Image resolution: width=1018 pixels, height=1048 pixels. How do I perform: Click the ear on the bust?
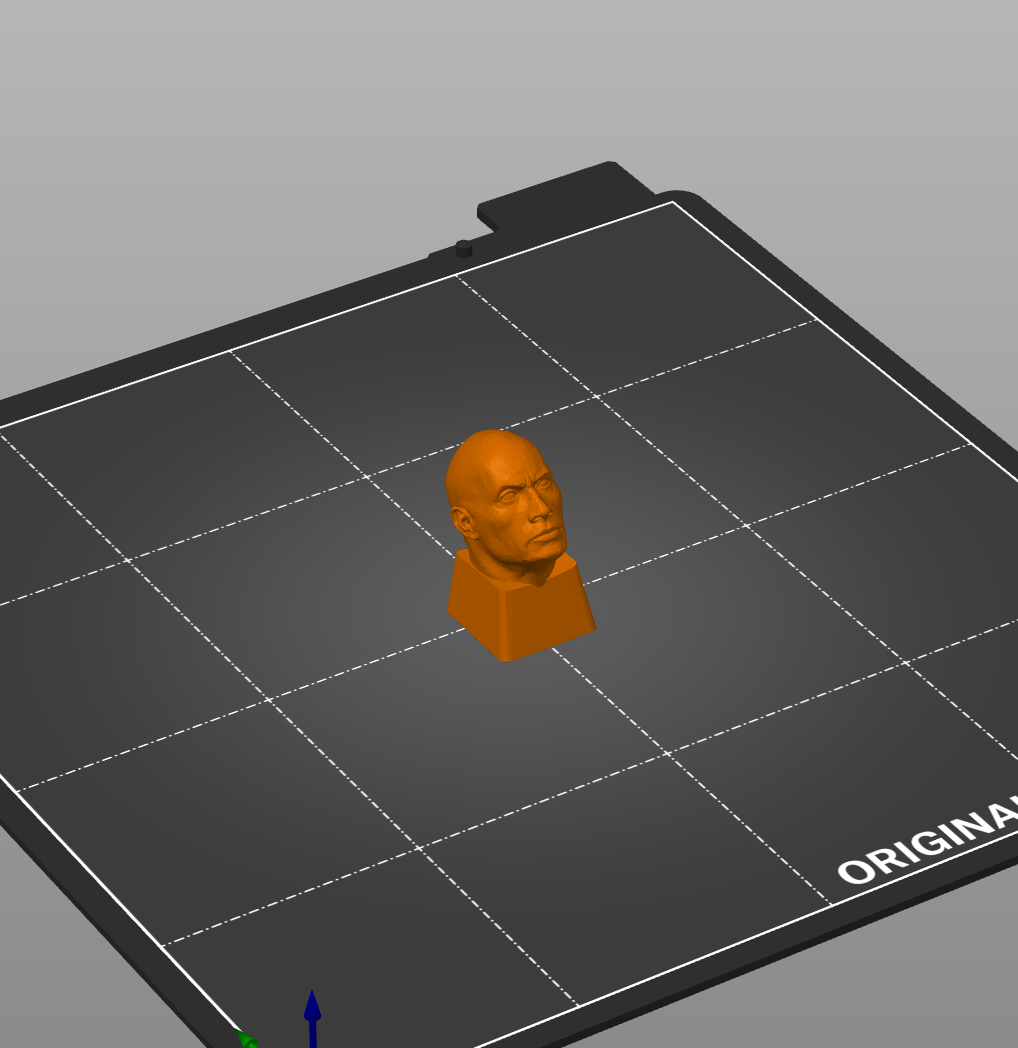(463, 521)
